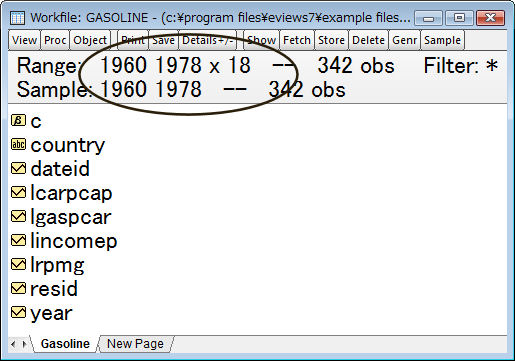The width and height of the screenshot is (515, 361).
Task: Click the Filter: * text
Action: 460,66
